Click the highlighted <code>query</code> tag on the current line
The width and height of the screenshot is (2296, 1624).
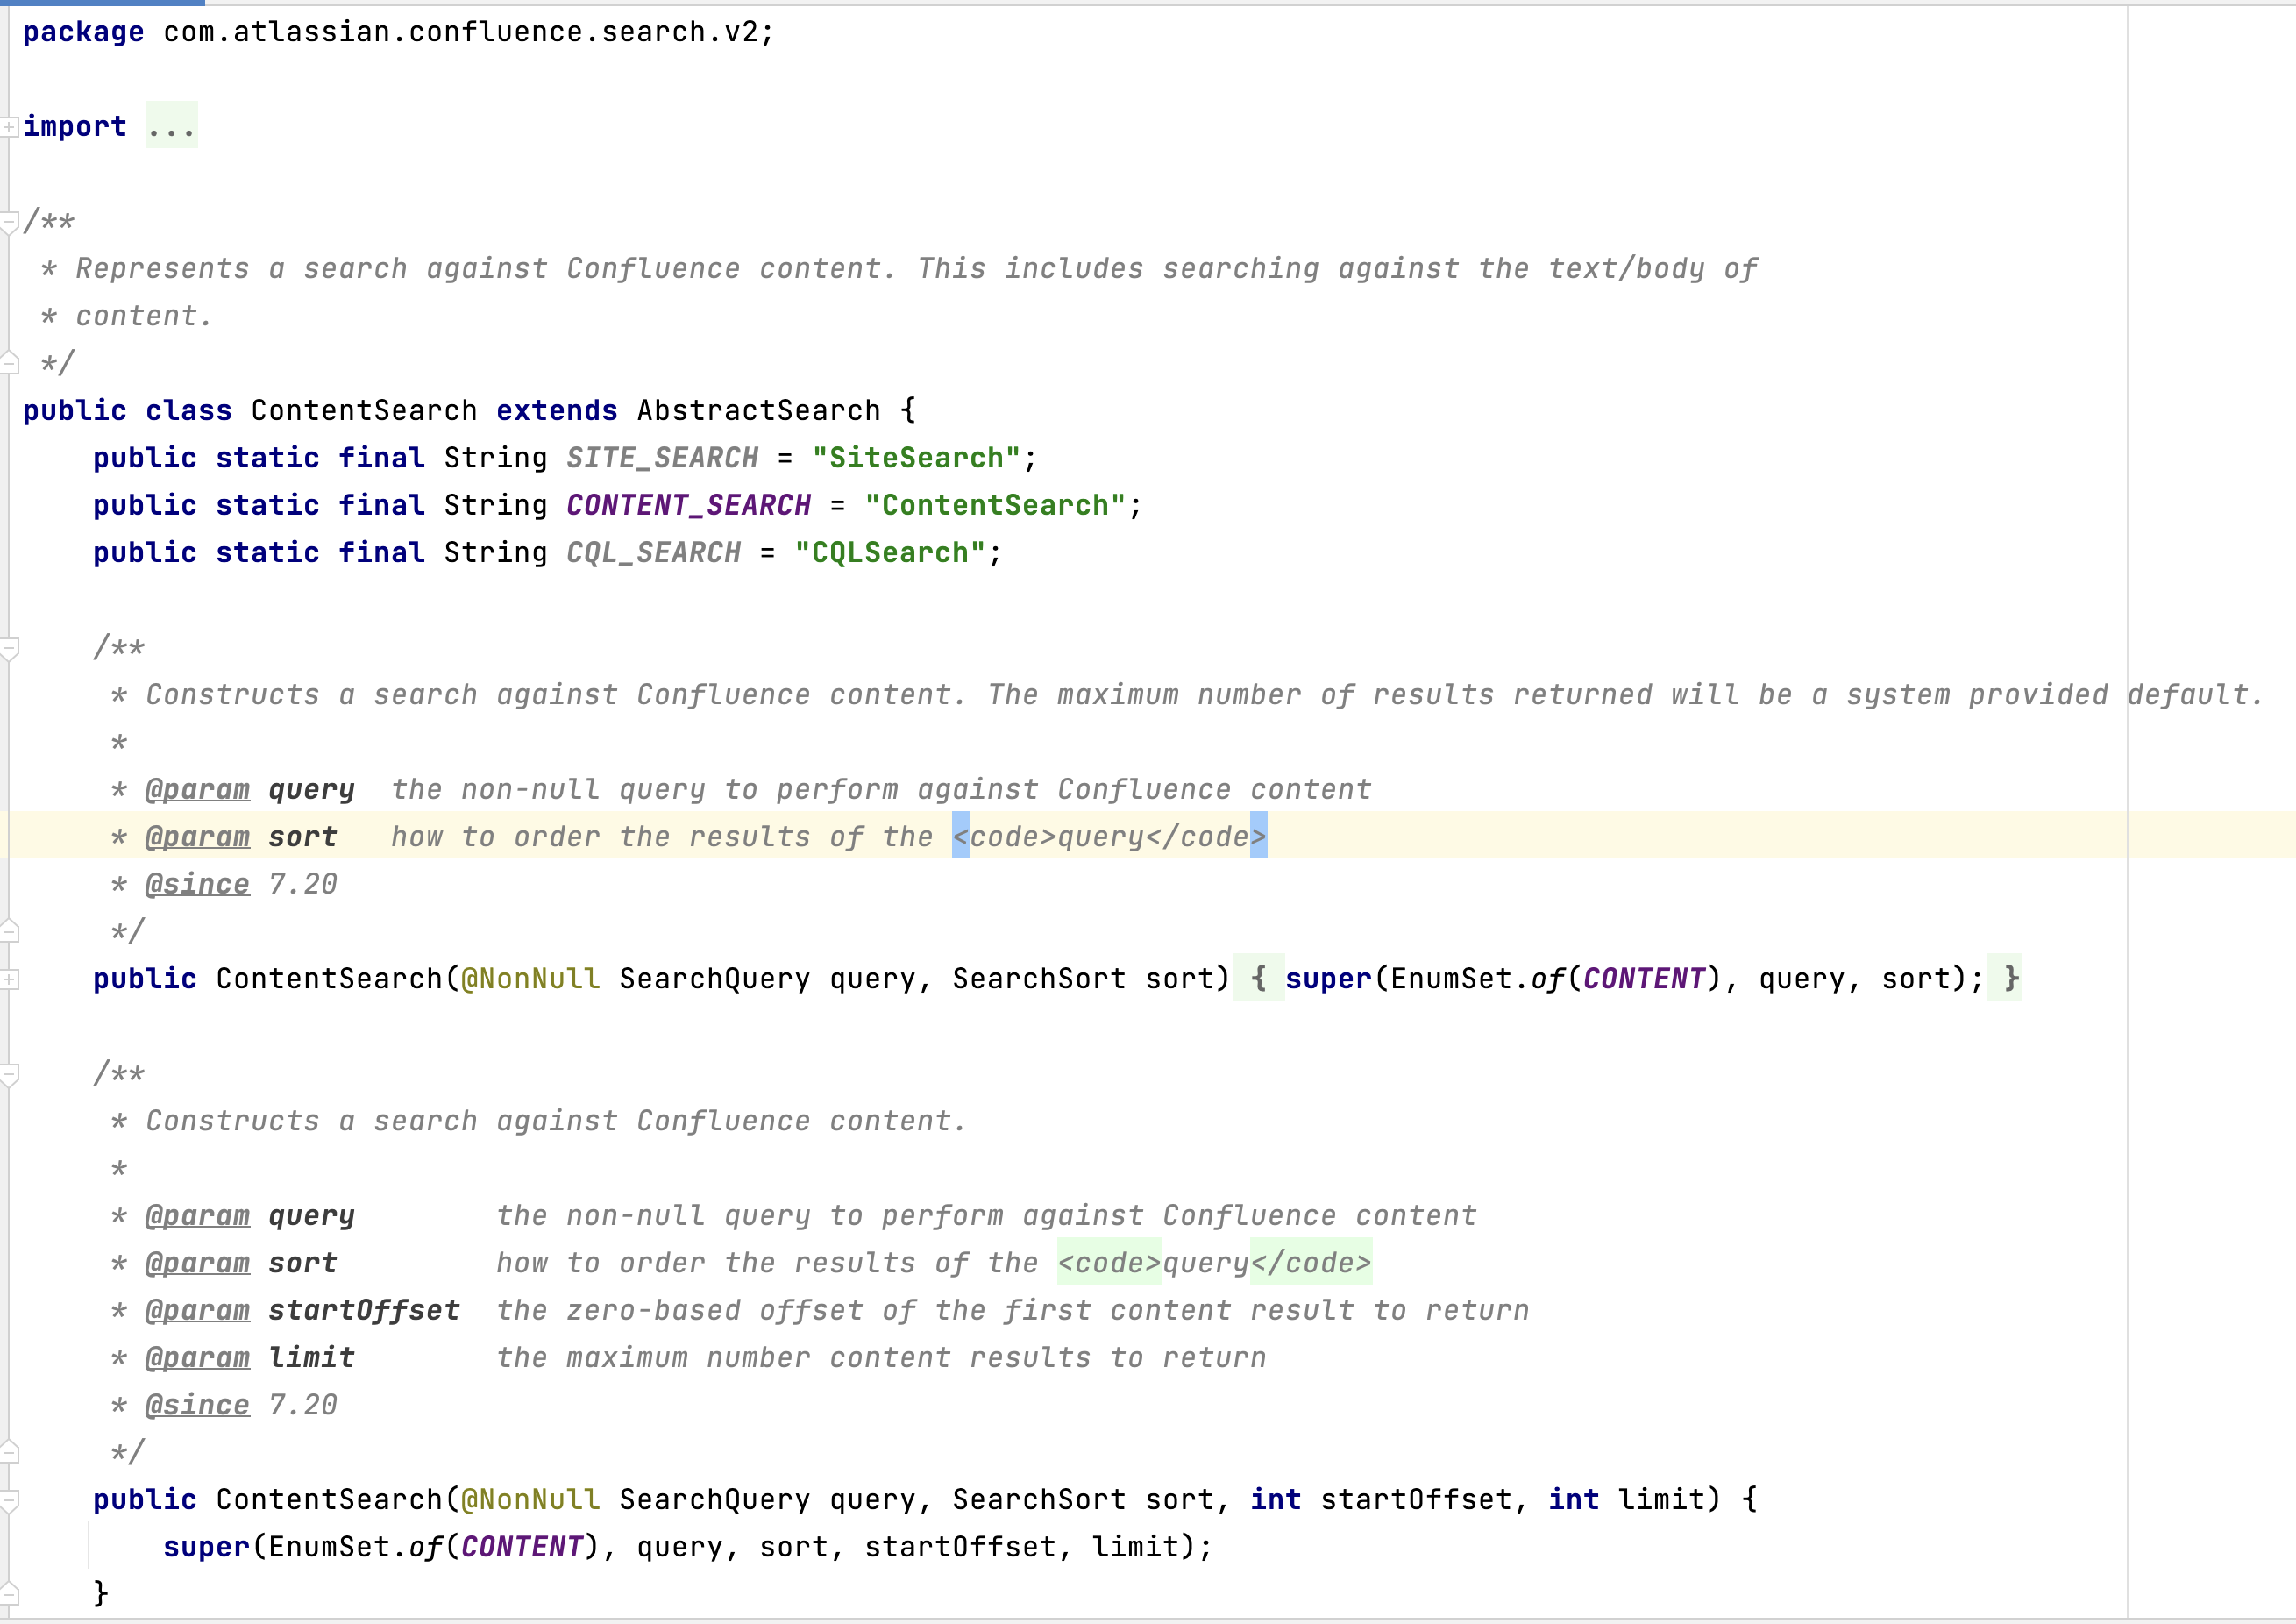(x=1110, y=836)
